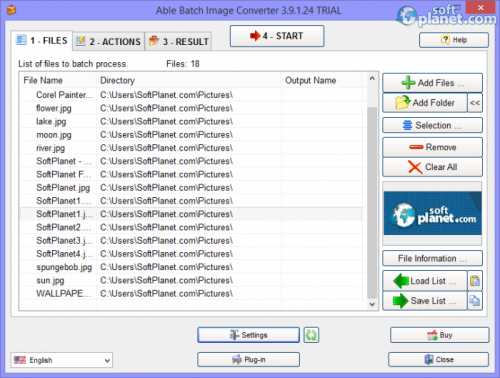Open the 2 - ACTIONS tab
Viewport: 500px width, 378px height.
pos(109,42)
